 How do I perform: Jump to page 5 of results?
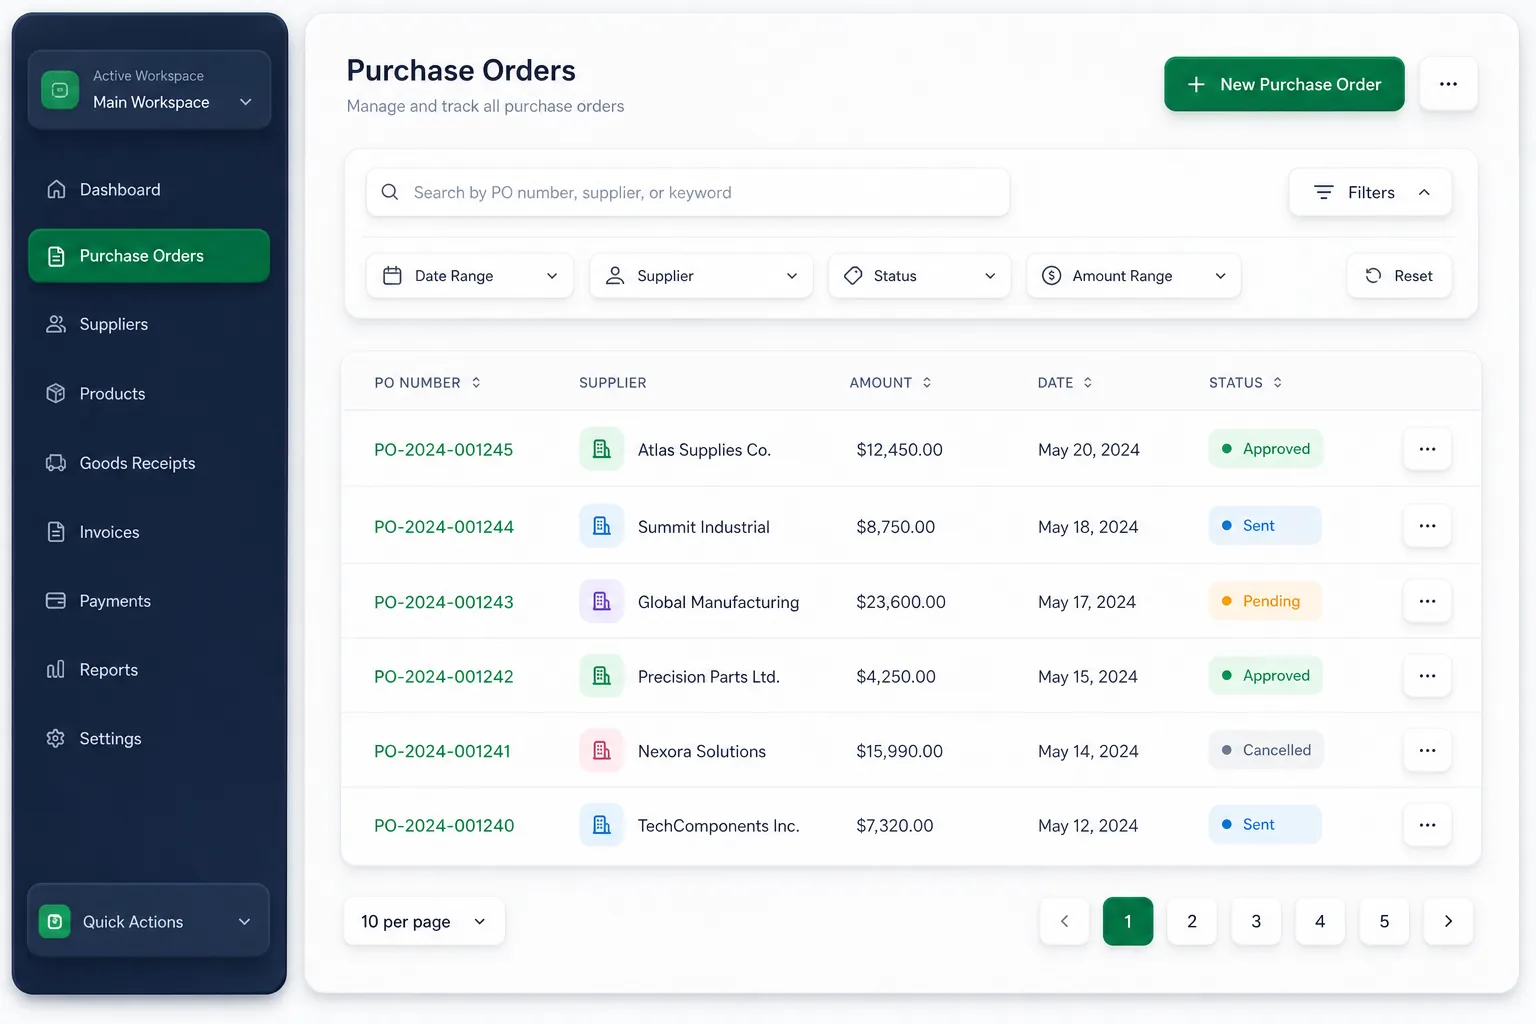pyautogui.click(x=1384, y=921)
